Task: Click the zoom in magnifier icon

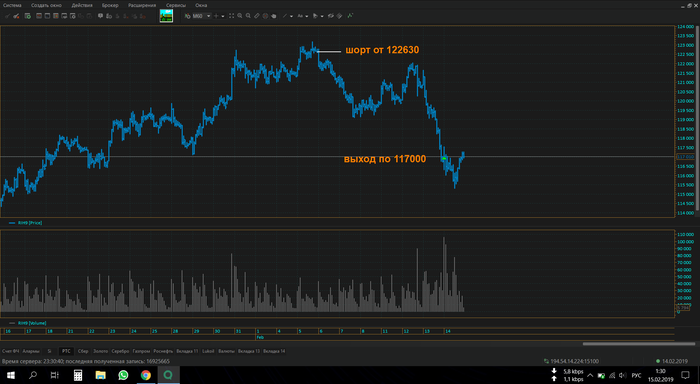Action: tap(240, 16)
